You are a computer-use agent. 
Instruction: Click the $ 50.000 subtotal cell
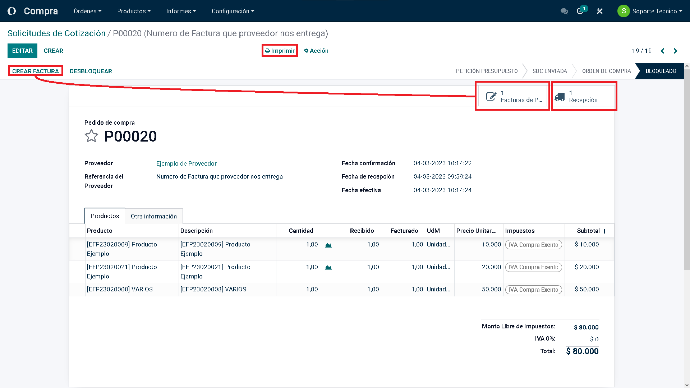pos(587,289)
